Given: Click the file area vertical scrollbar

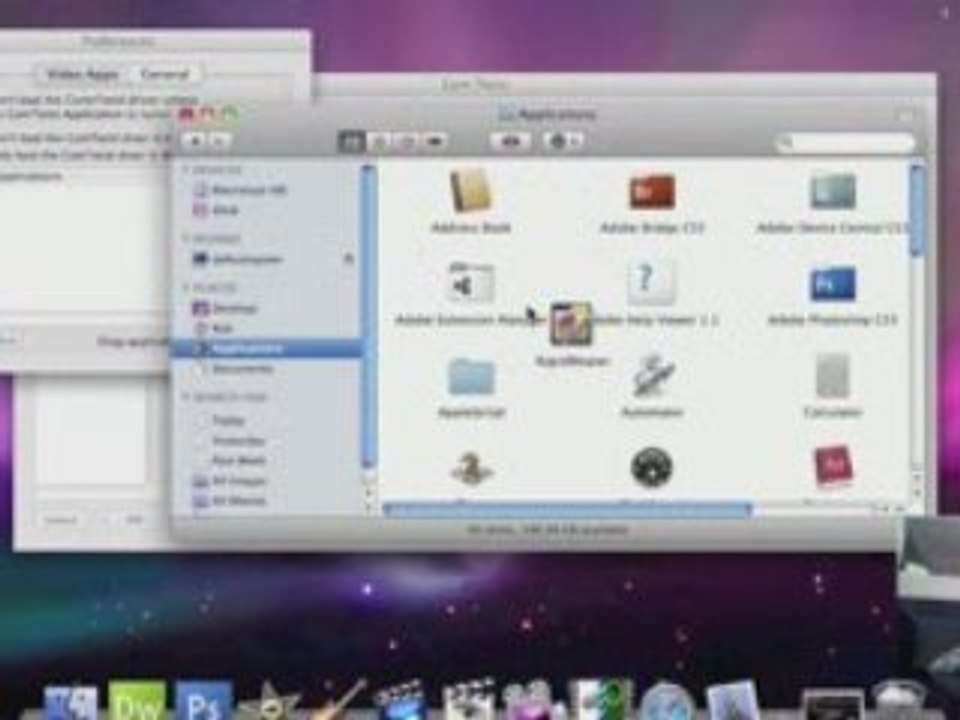Looking at the screenshot, I should tap(917, 210).
